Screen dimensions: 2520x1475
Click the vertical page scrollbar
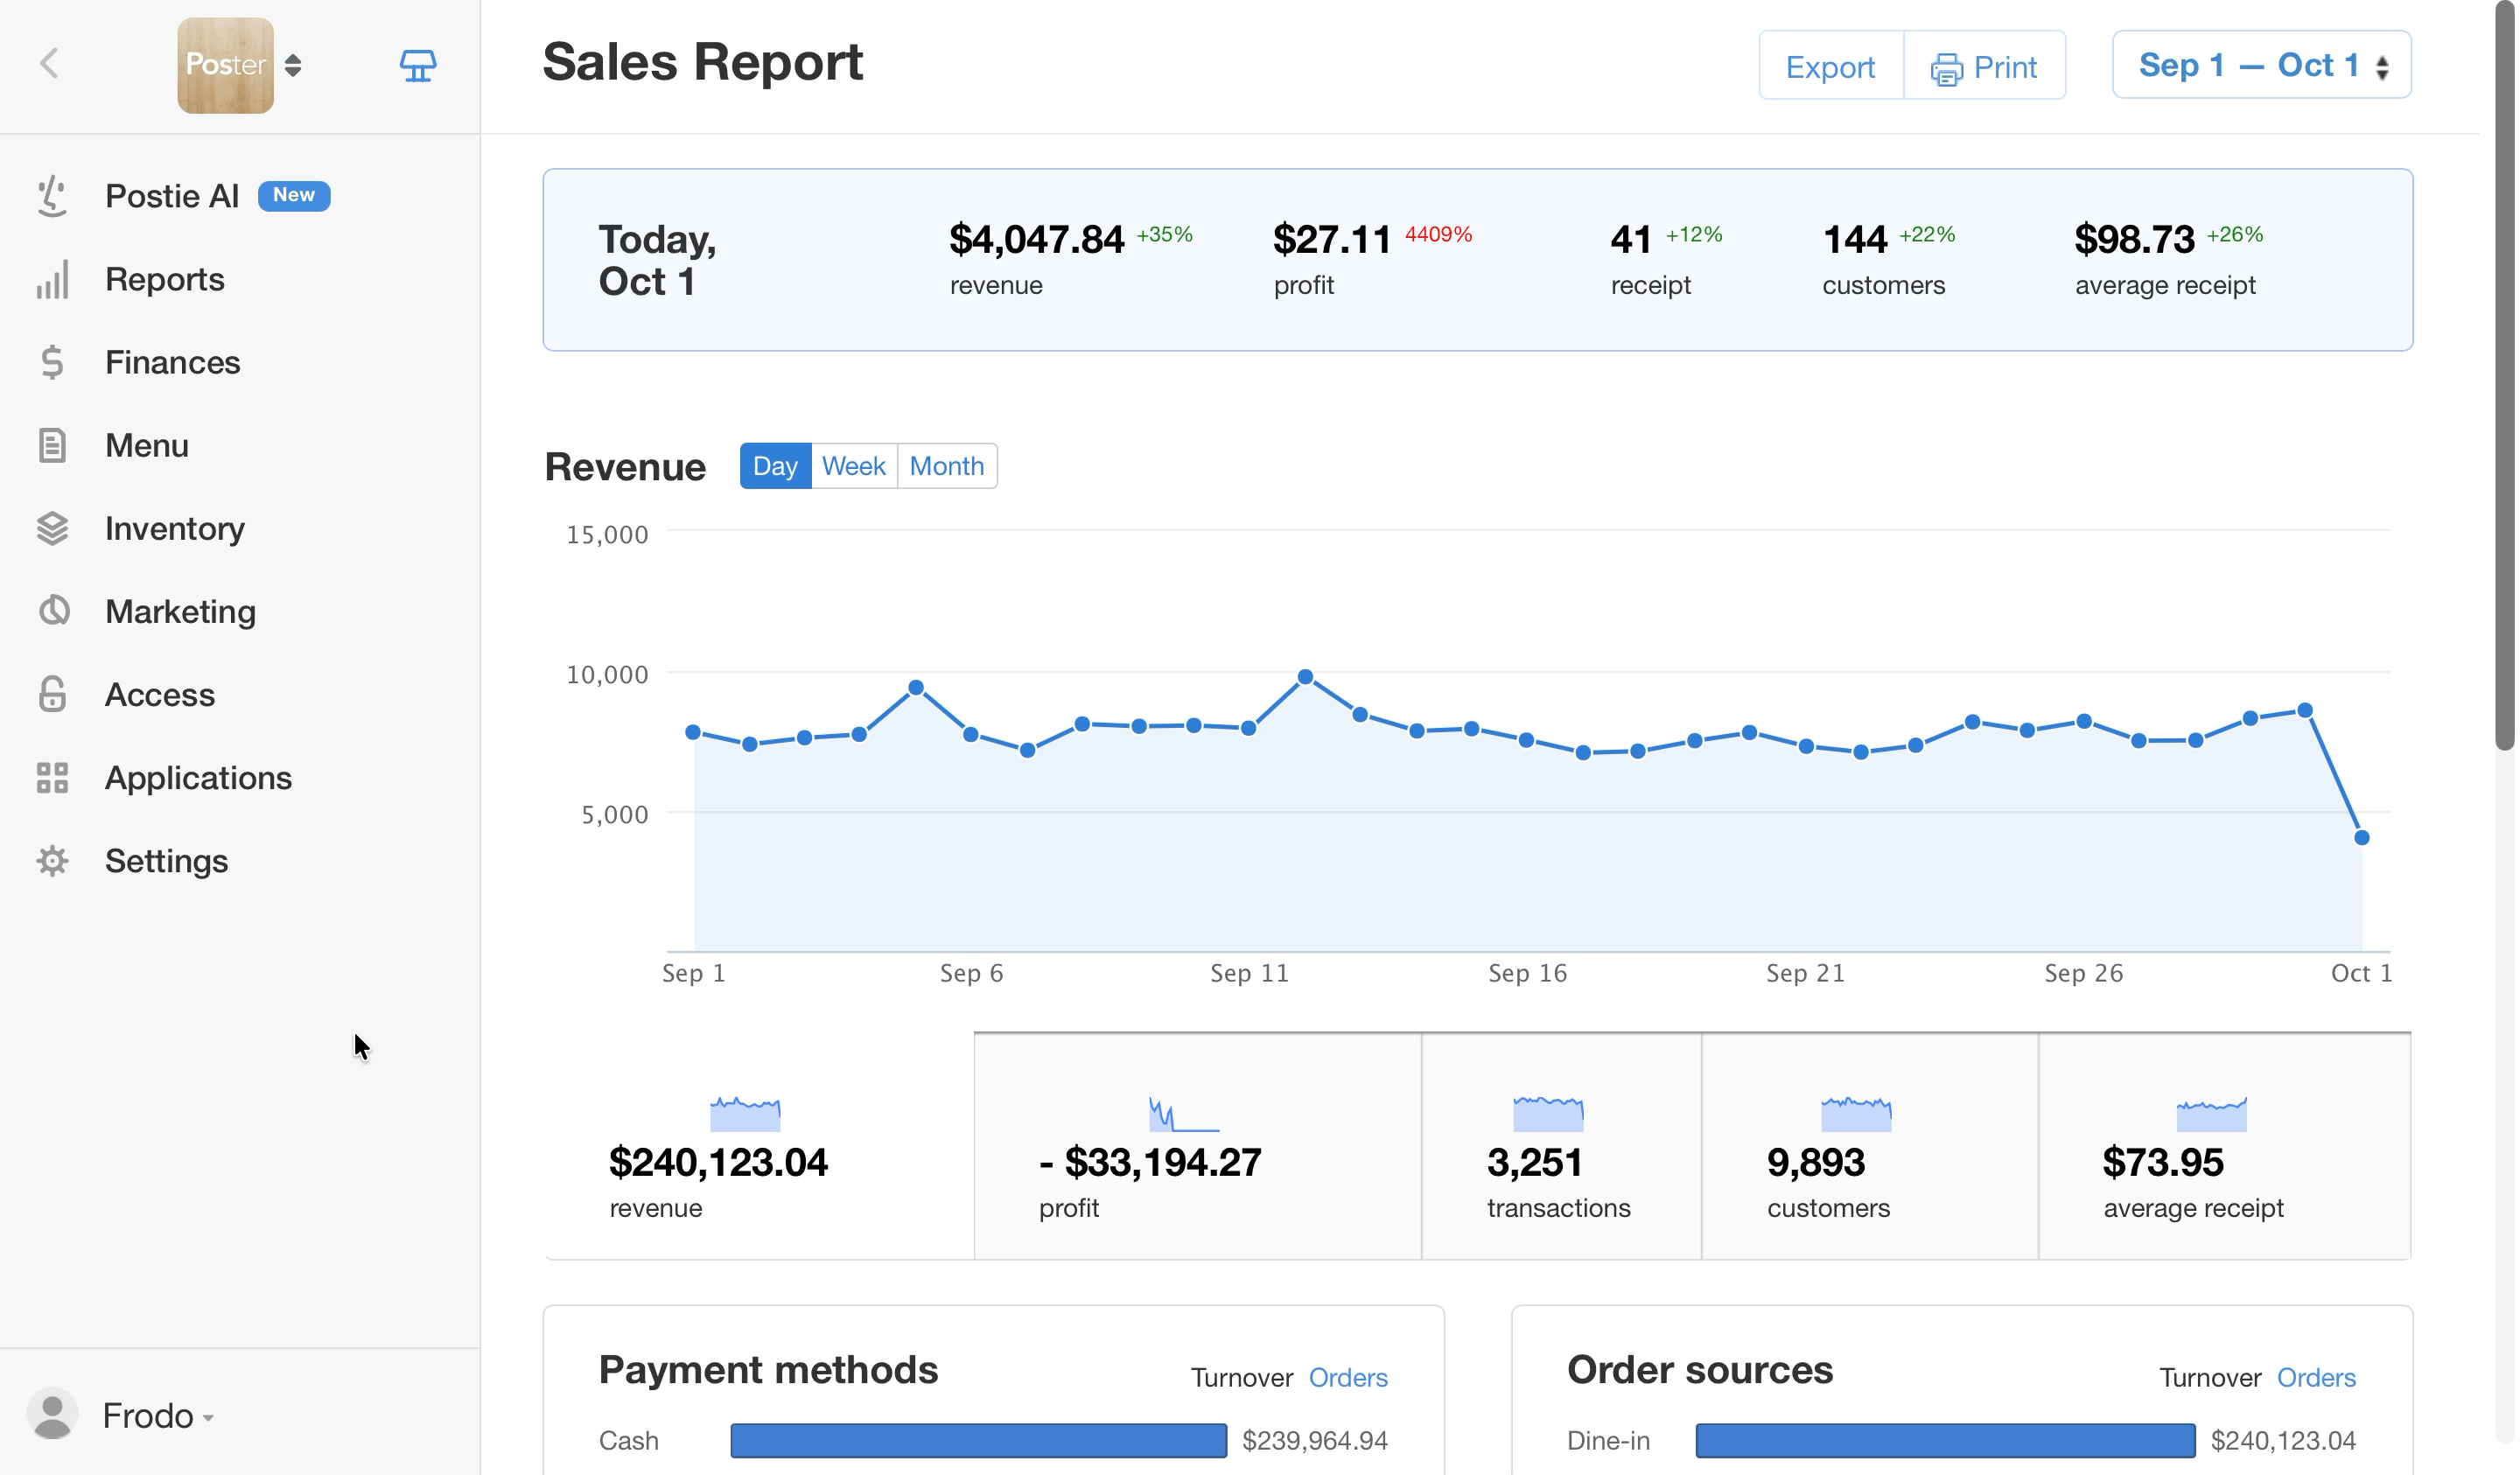(2504, 375)
